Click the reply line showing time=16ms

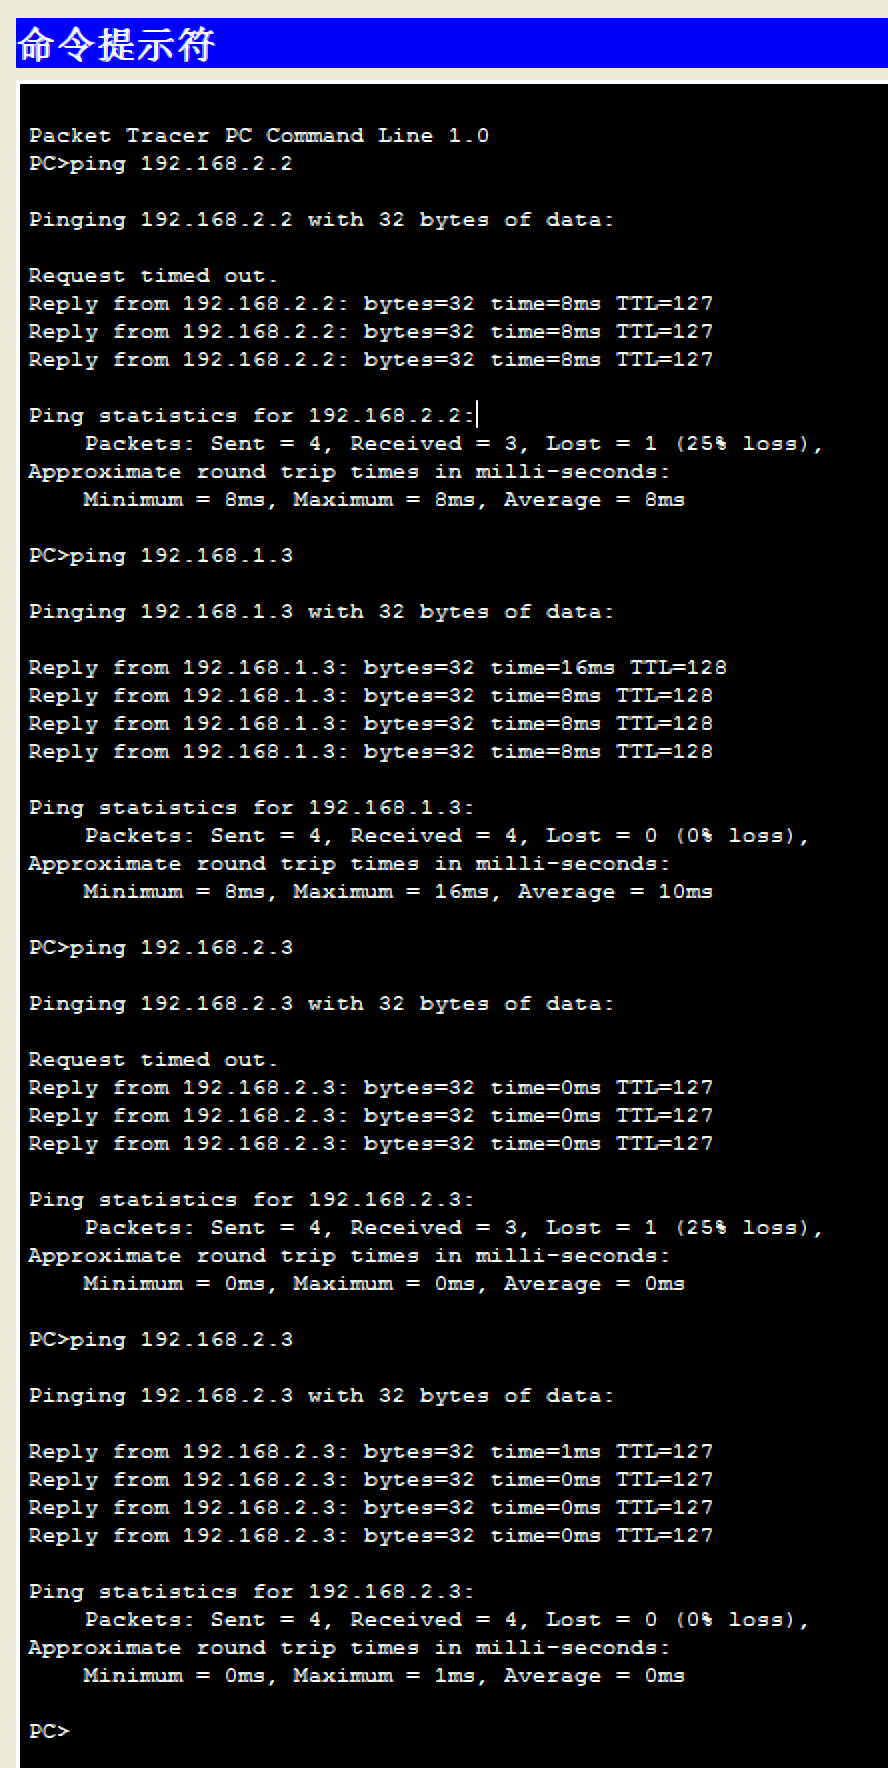tap(377, 667)
